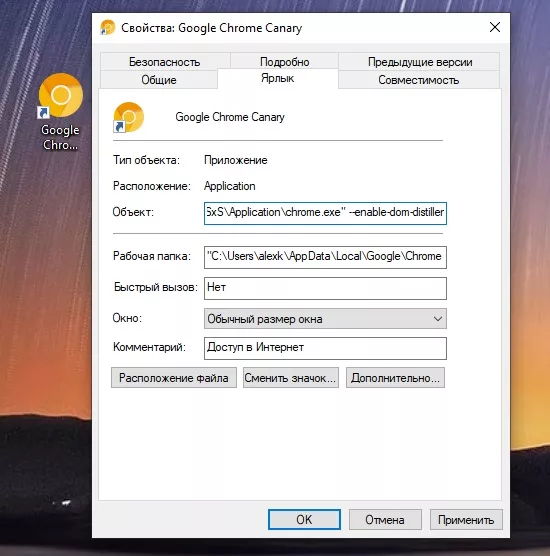The height and width of the screenshot is (556, 550).
Task: Select the Общие tab
Action: click(159, 79)
